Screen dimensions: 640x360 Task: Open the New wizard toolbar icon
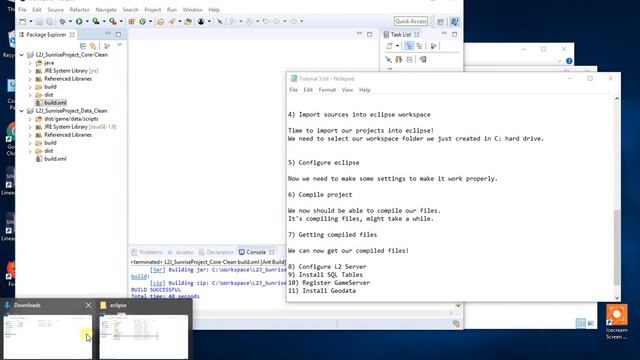click(x=23, y=21)
